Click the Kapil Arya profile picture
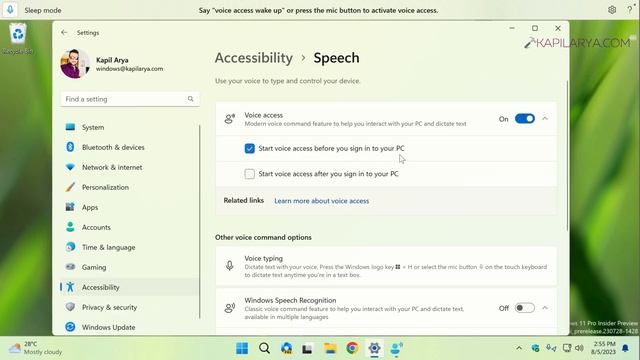The height and width of the screenshot is (360, 640). coord(75,64)
